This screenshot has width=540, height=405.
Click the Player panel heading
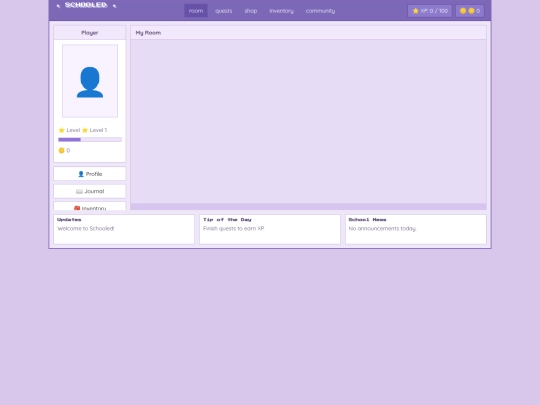(90, 33)
